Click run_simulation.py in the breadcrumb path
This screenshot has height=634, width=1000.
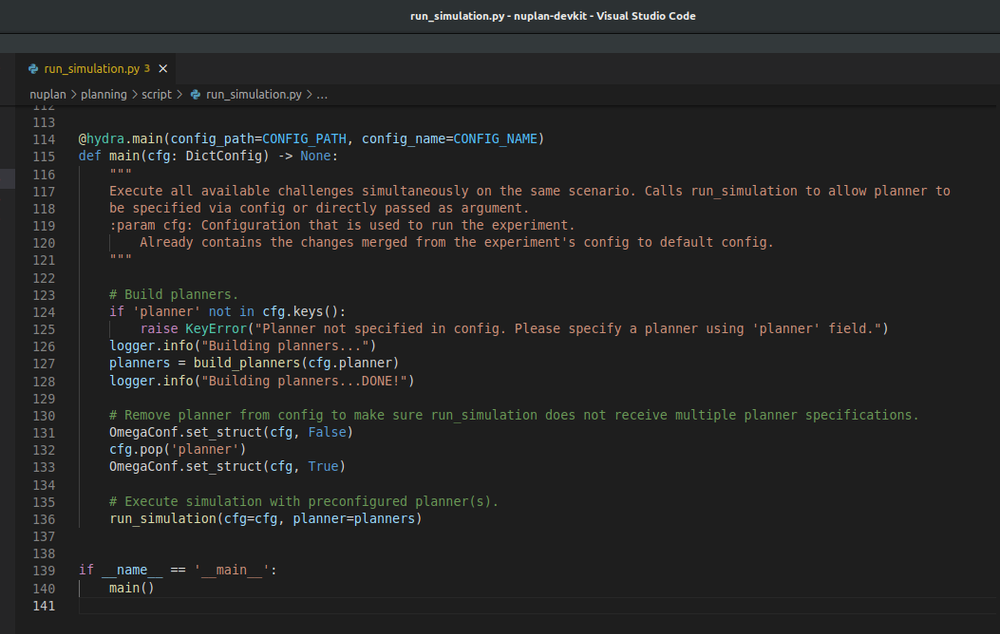[x=254, y=94]
